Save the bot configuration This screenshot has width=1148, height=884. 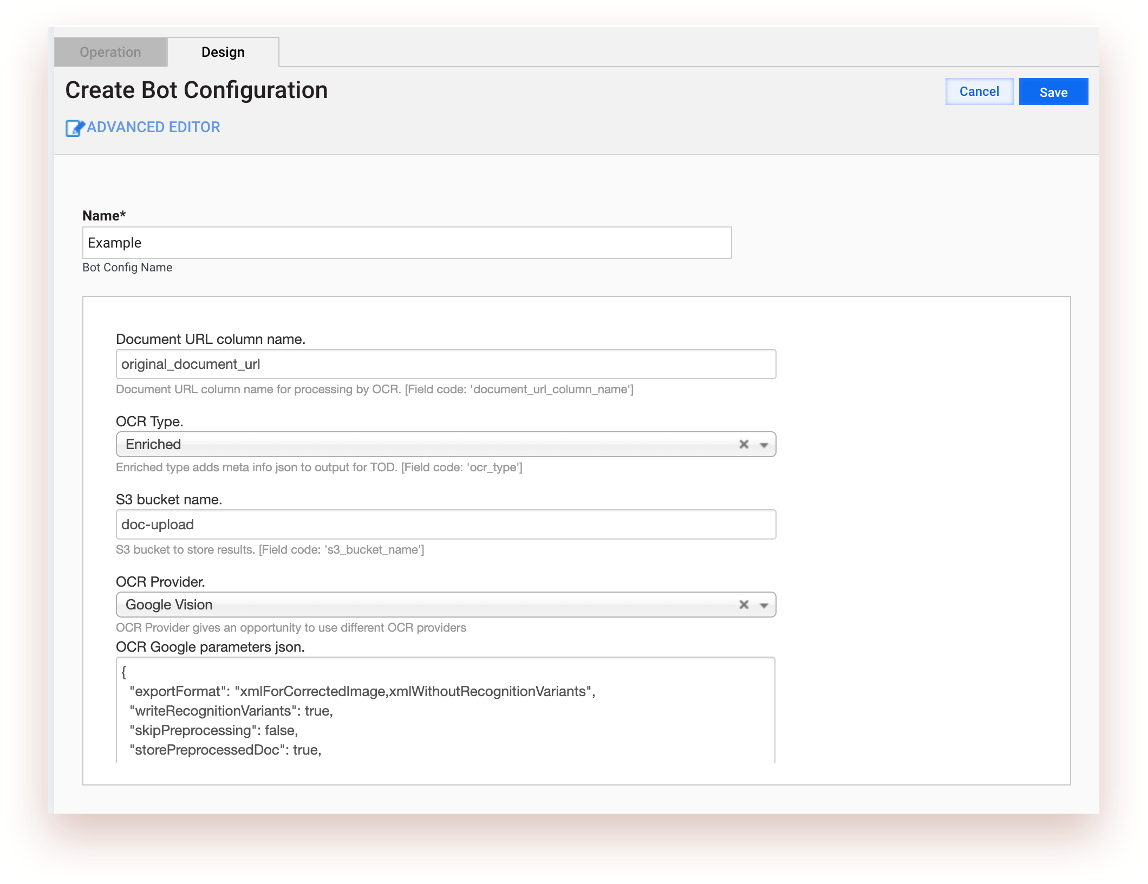[x=1054, y=92]
